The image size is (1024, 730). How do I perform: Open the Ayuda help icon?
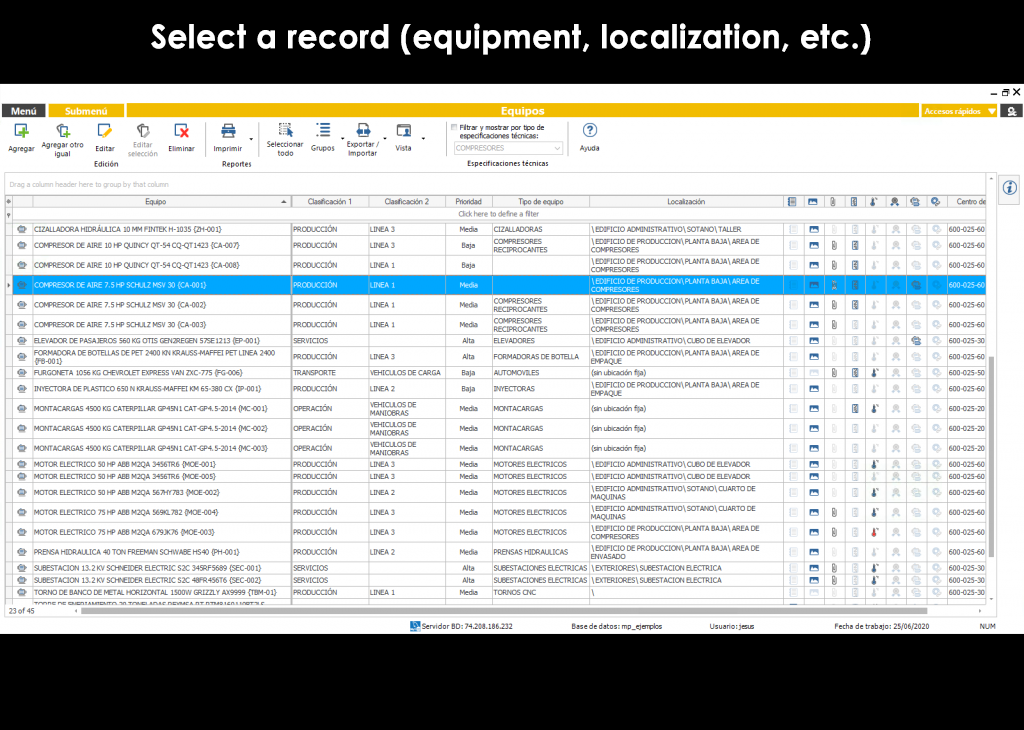590,130
